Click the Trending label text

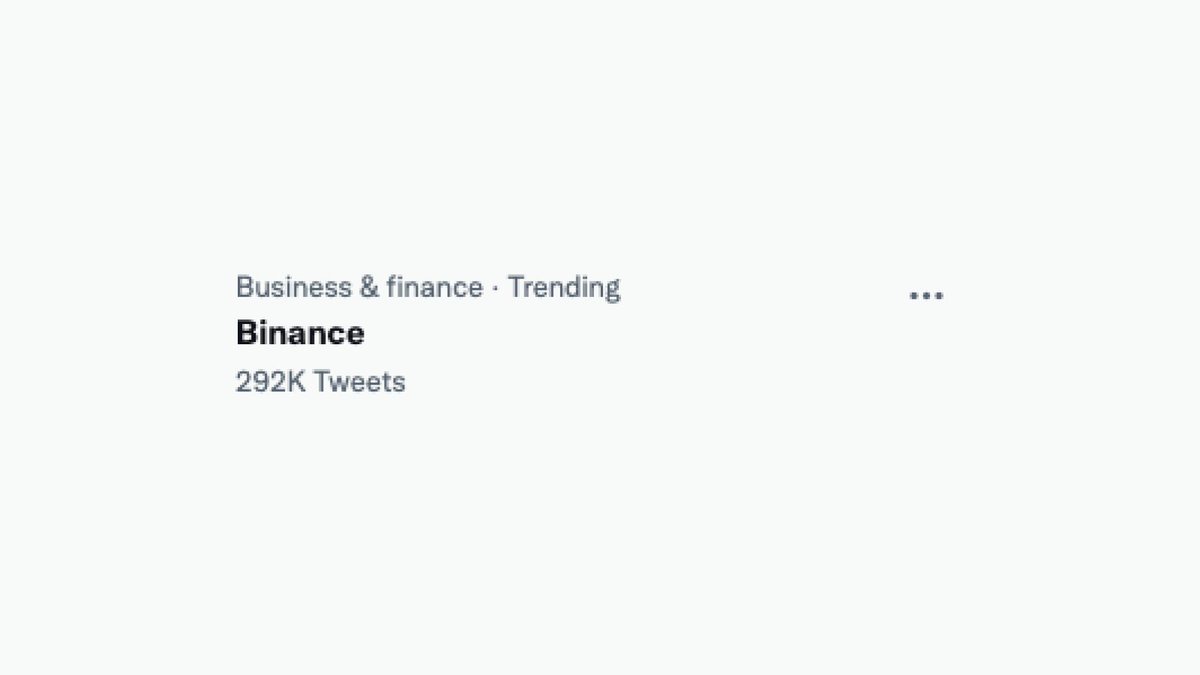564,288
